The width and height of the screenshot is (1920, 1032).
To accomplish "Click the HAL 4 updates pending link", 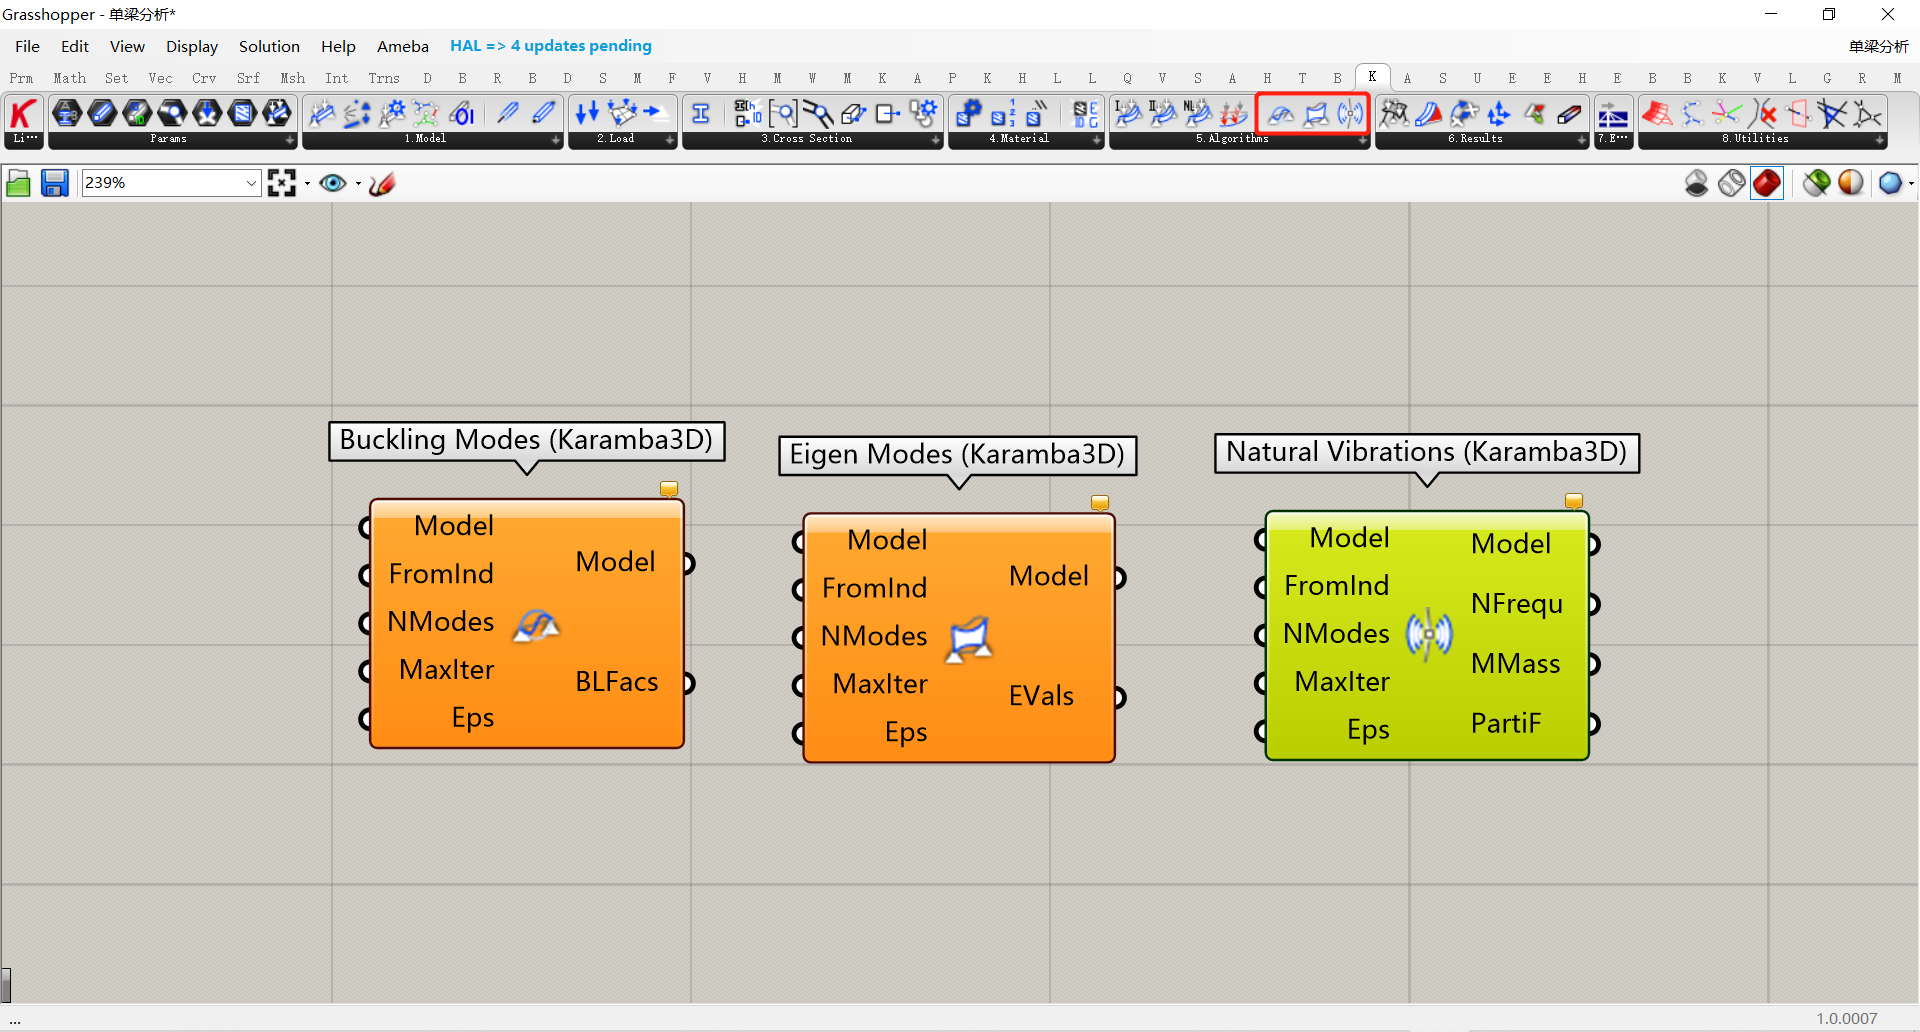I will tap(550, 46).
